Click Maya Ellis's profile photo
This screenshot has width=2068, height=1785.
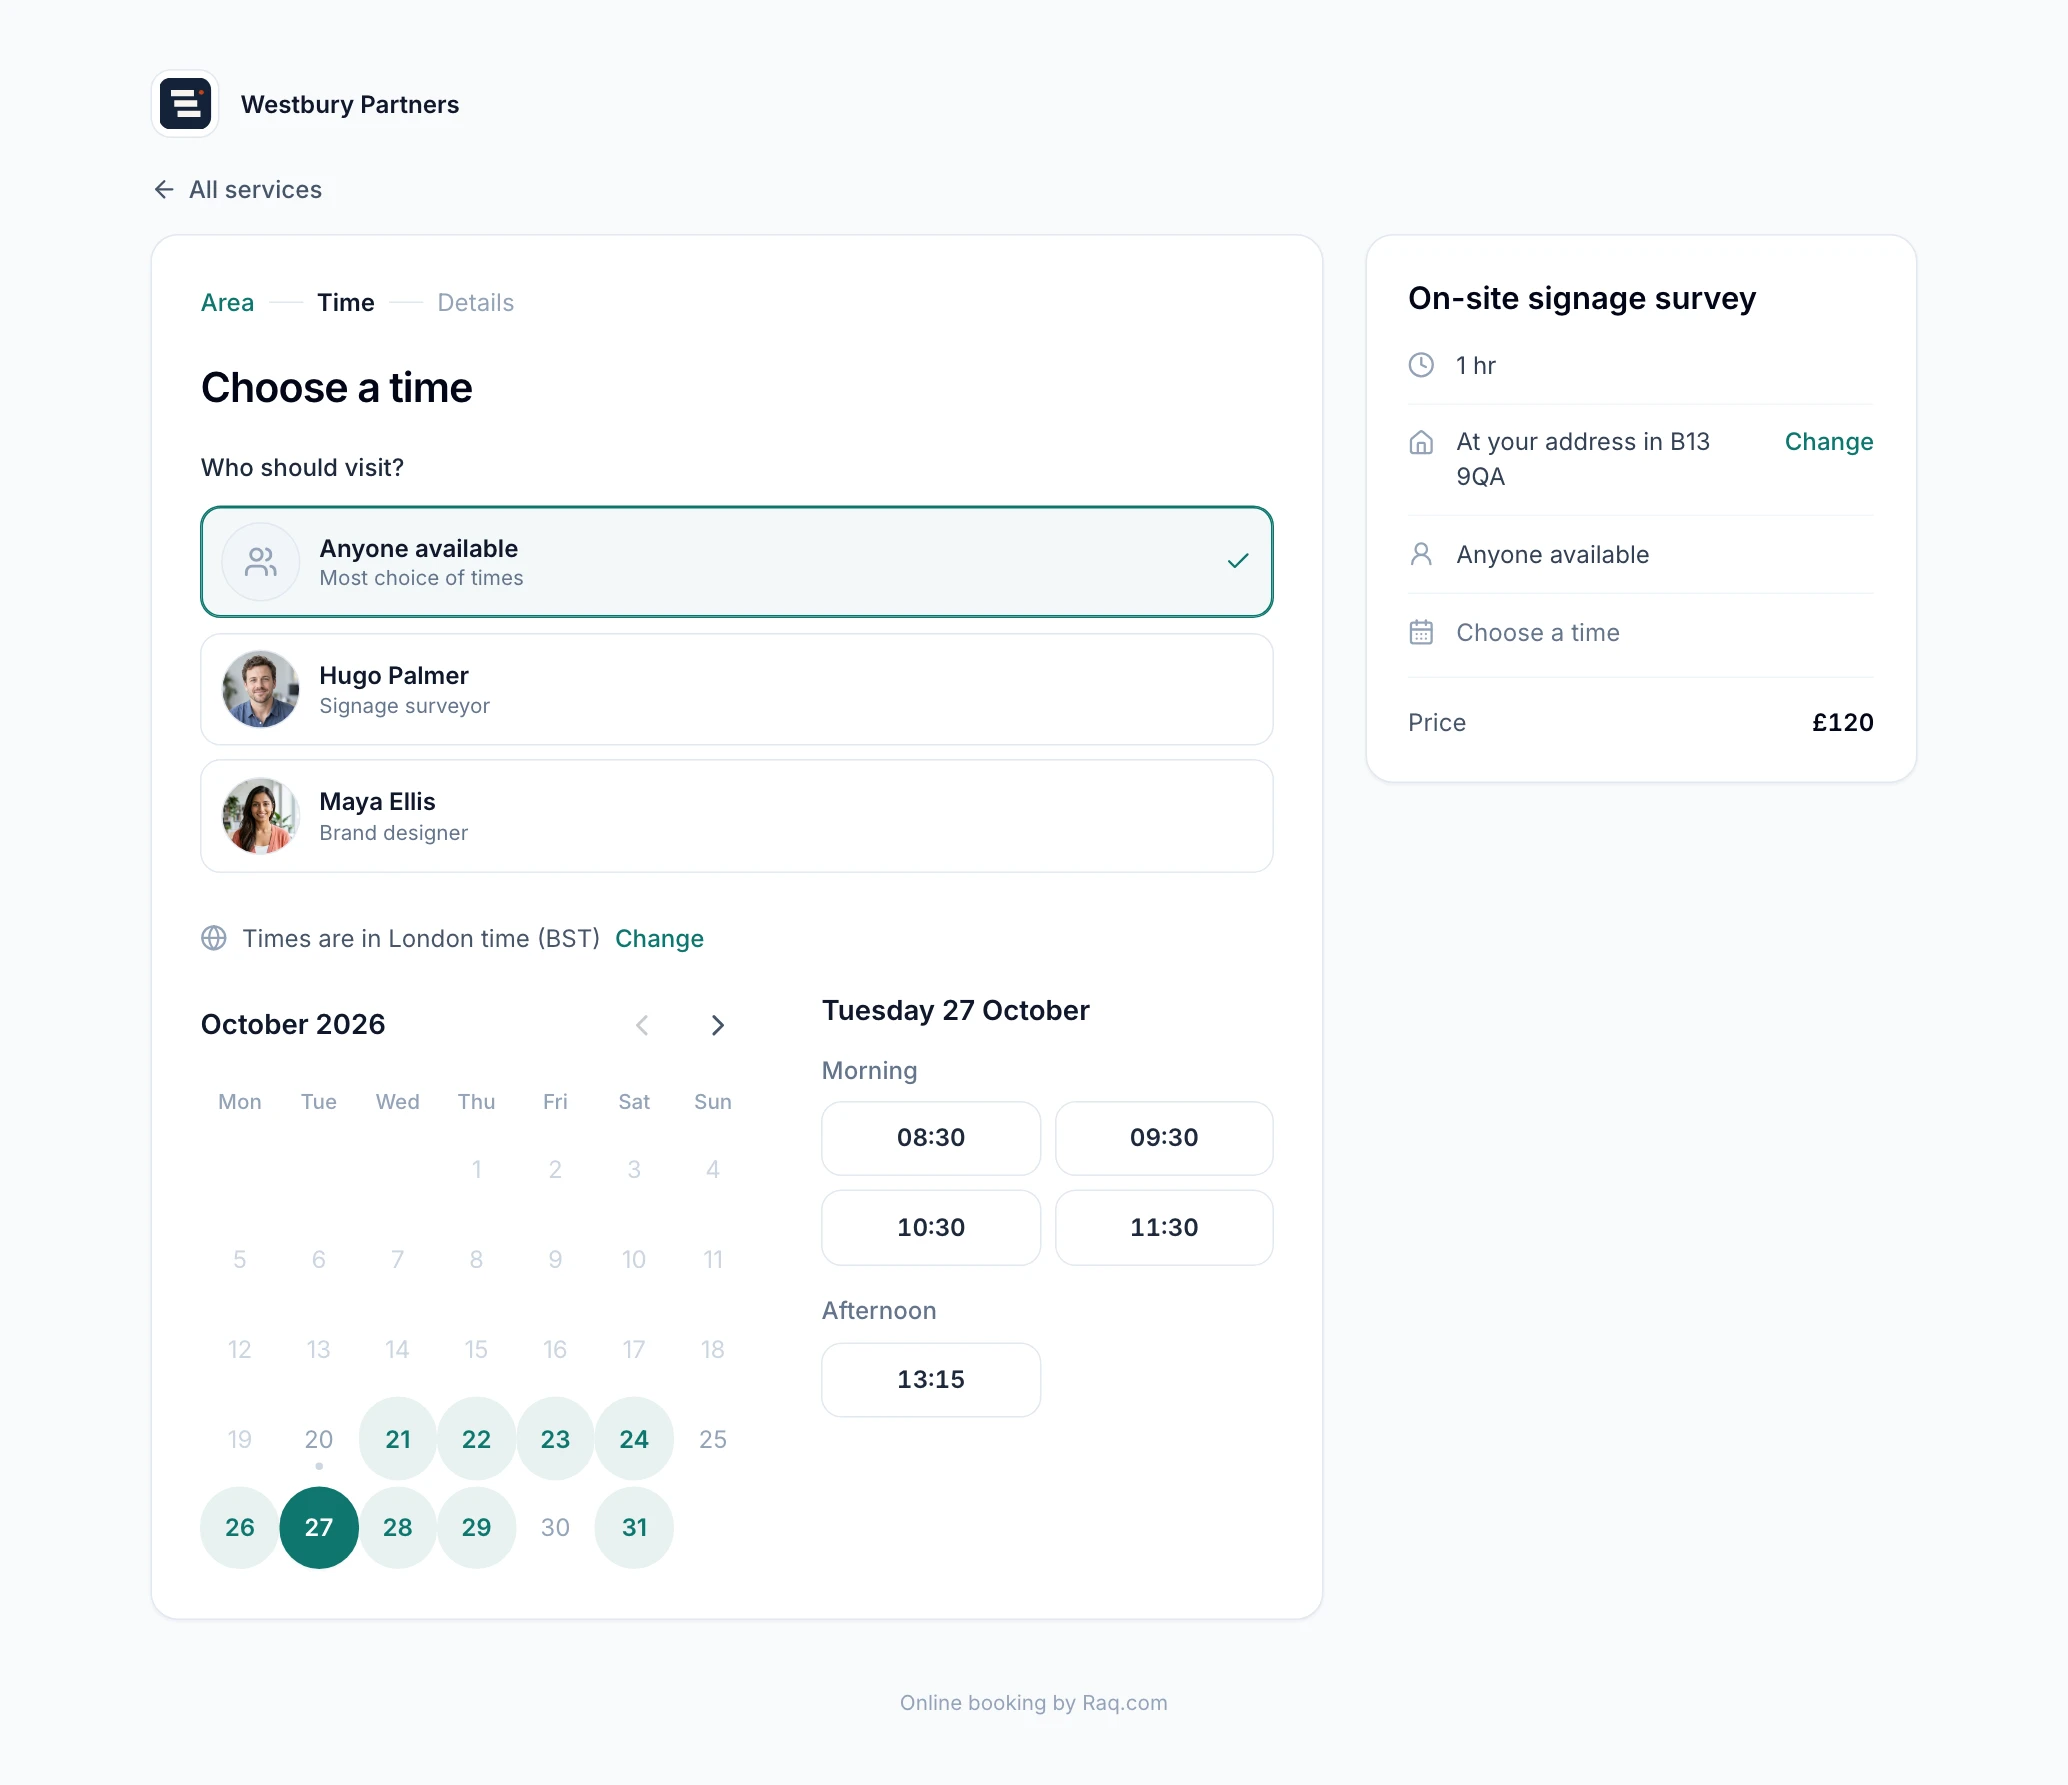[261, 816]
